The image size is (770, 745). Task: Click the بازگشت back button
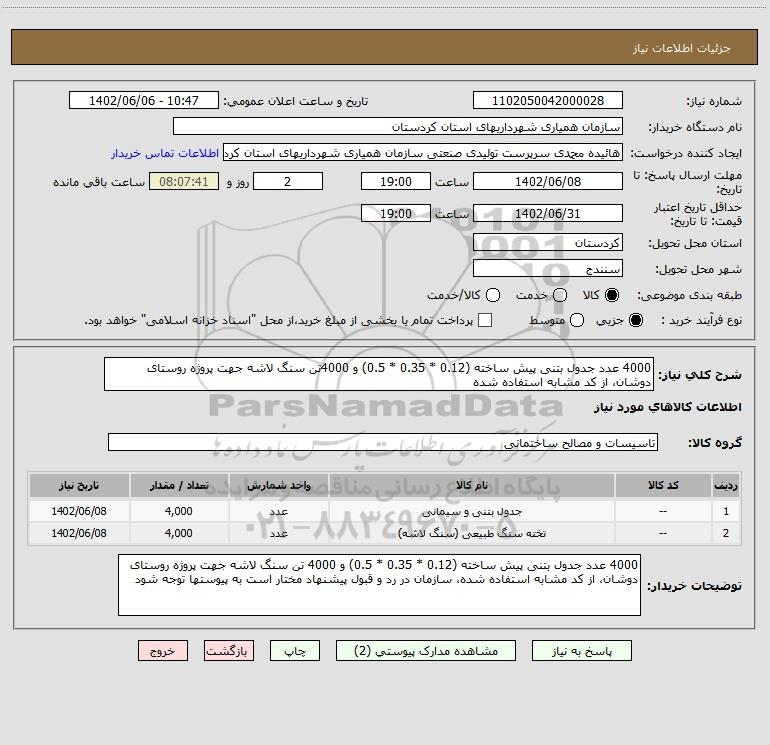(x=229, y=651)
